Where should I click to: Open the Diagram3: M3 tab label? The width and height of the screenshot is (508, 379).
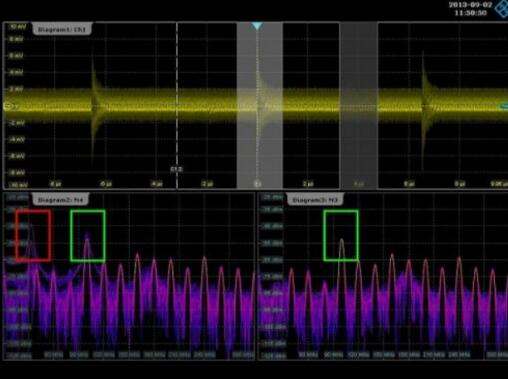315,200
